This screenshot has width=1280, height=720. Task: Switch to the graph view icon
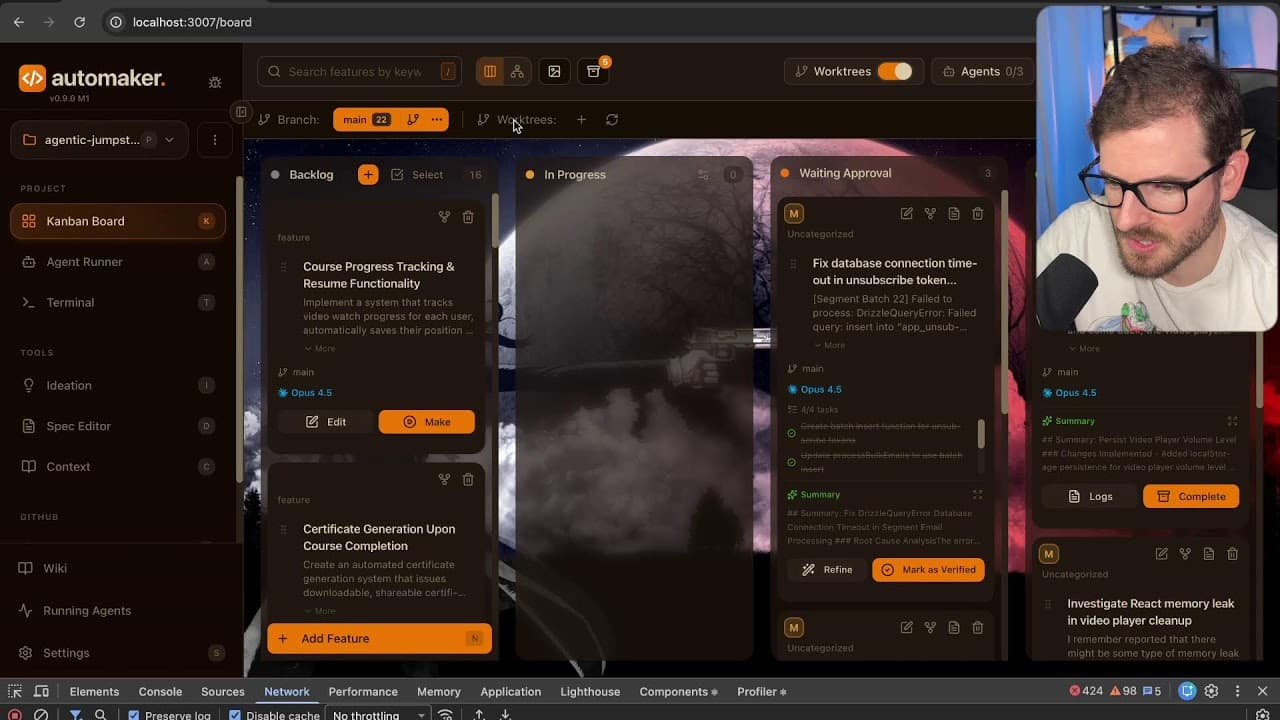[x=517, y=72]
